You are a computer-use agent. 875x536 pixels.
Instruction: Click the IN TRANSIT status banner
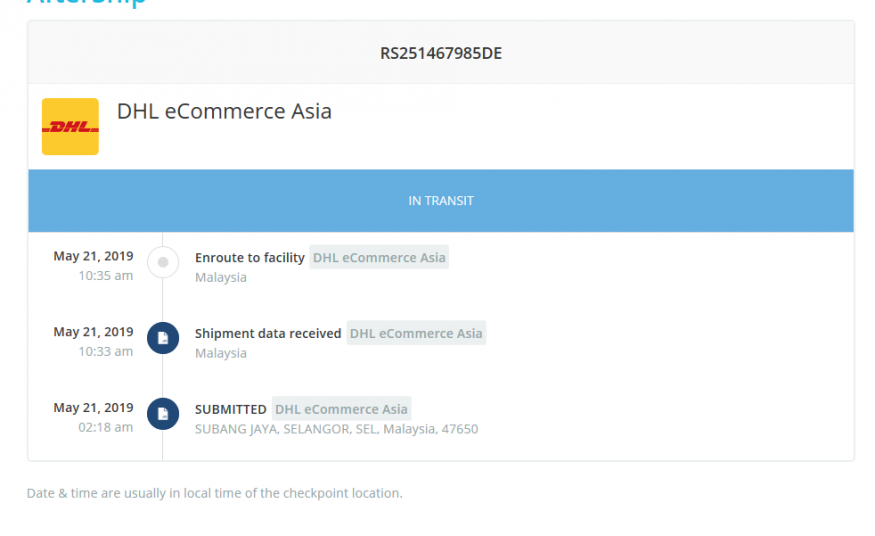tap(441, 201)
